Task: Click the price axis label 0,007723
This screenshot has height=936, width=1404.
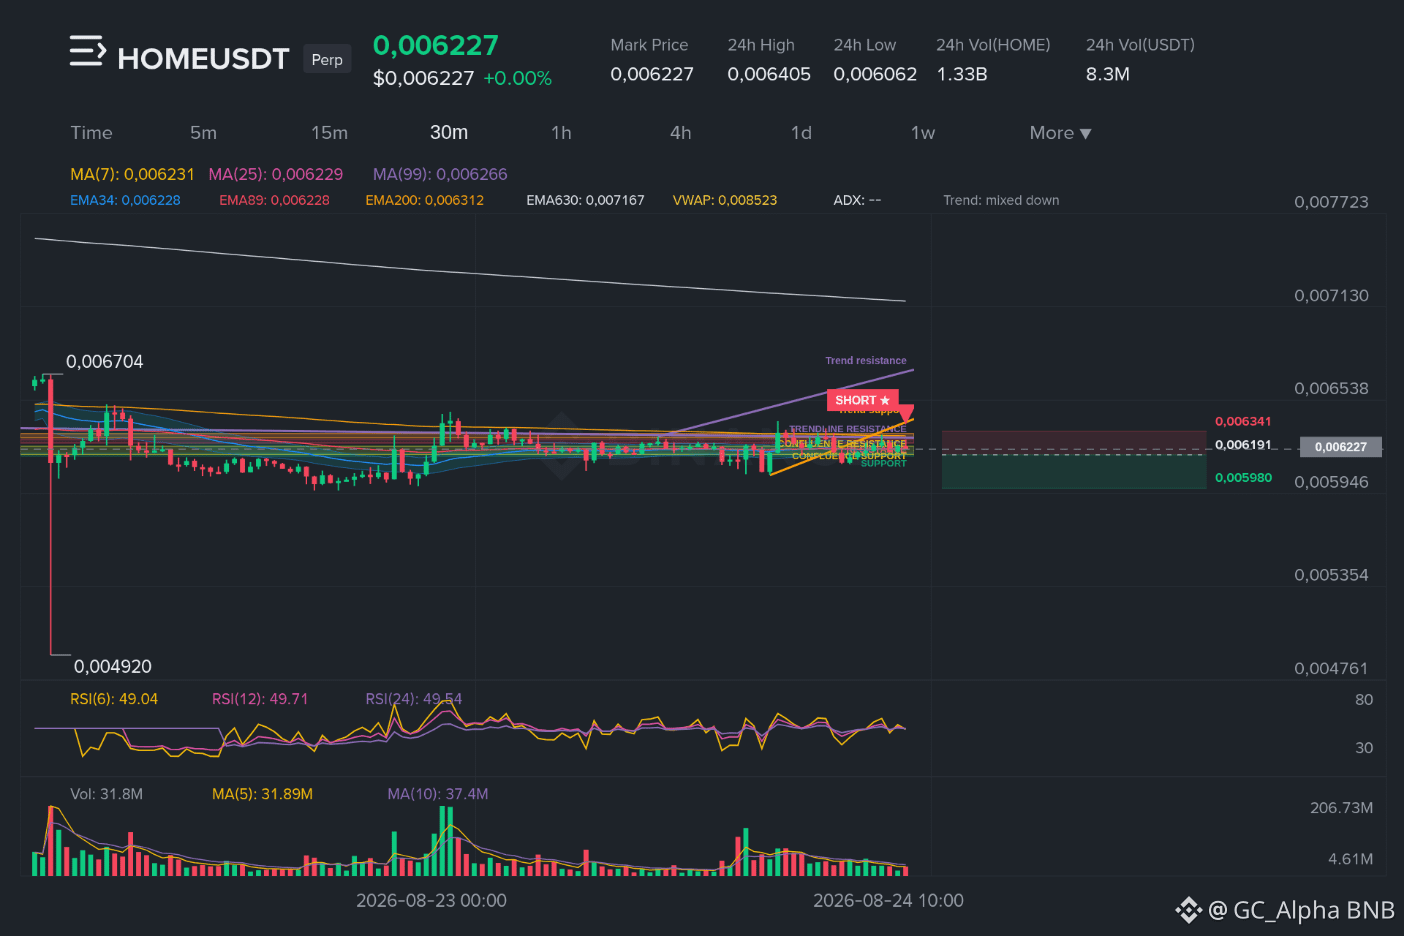Action: (x=1331, y=202)
